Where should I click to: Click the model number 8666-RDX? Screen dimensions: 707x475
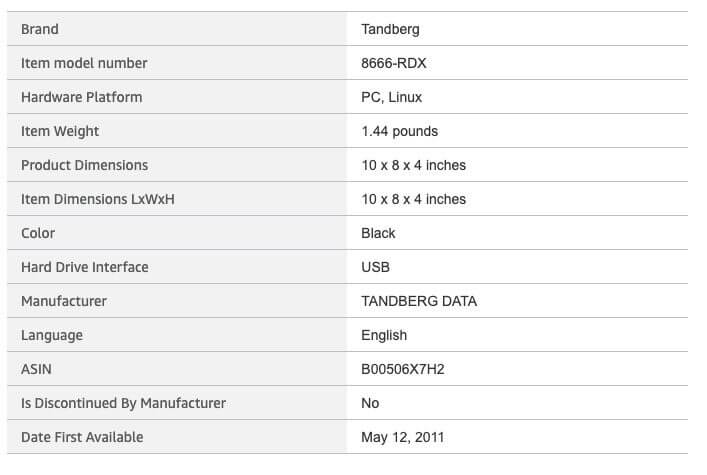(394, 63)
